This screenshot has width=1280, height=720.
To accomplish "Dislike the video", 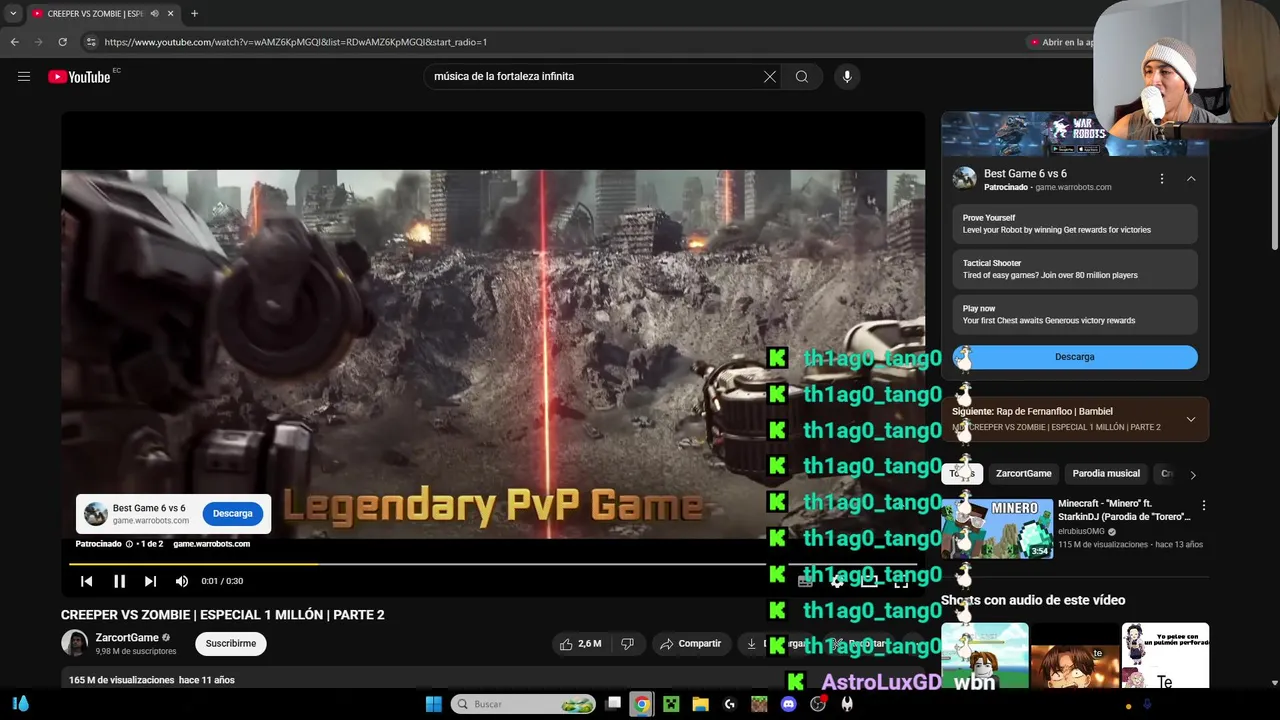I will (628, 644).
